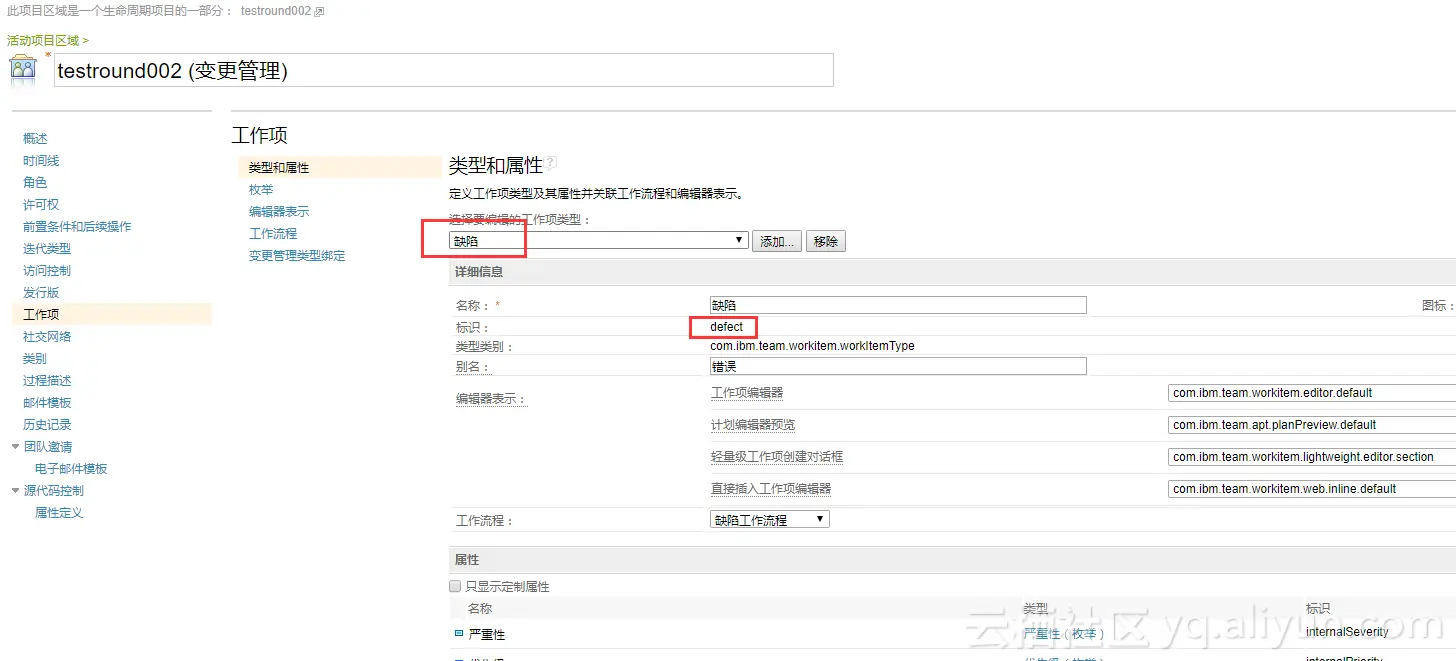Click the defect identifier value
The height and width of the screenshot is (661, 1456).
click(x=727, y=327)
